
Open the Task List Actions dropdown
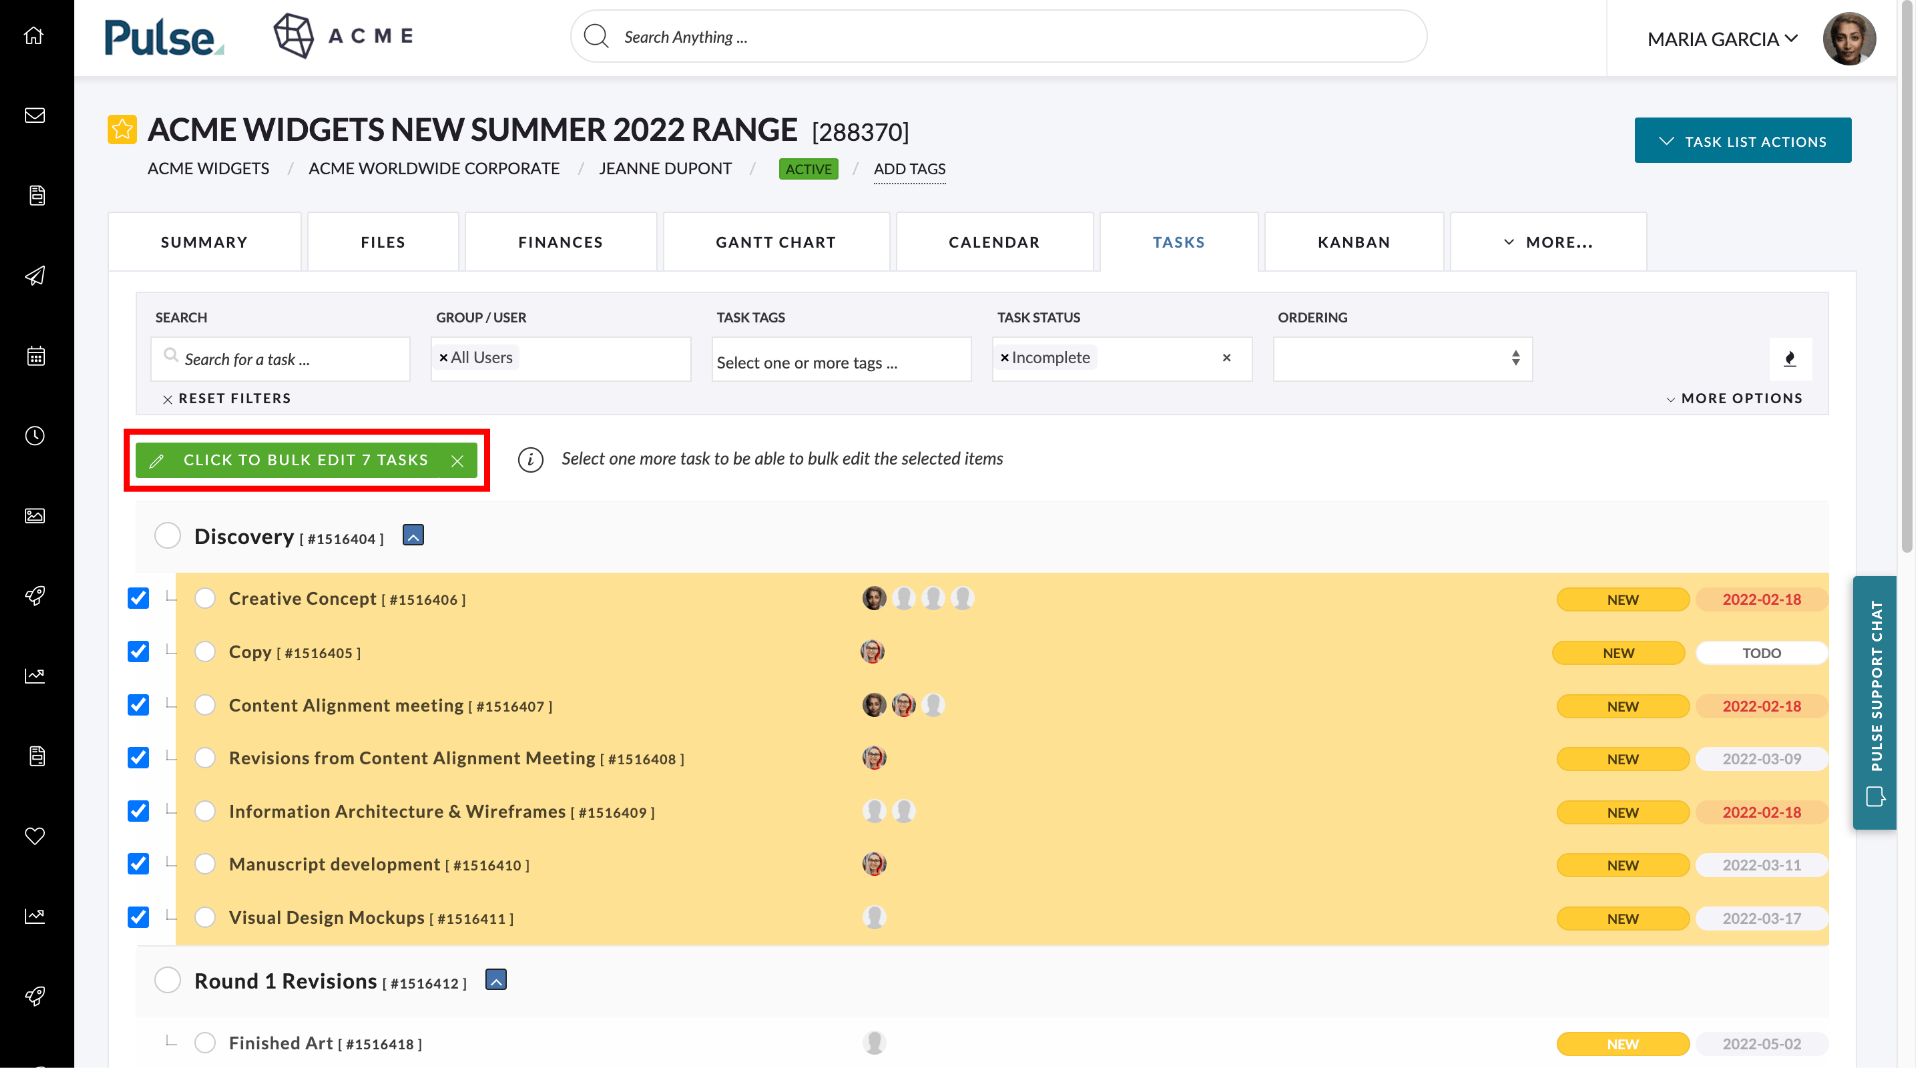1742,141
